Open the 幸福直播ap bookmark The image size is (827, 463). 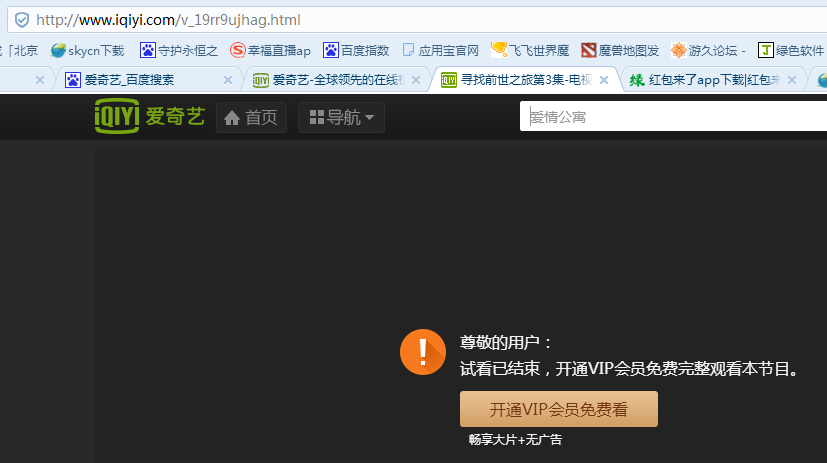270,50
